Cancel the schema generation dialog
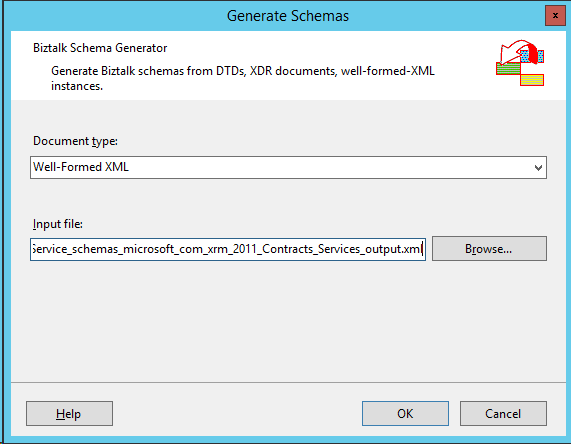 (503, 413)
